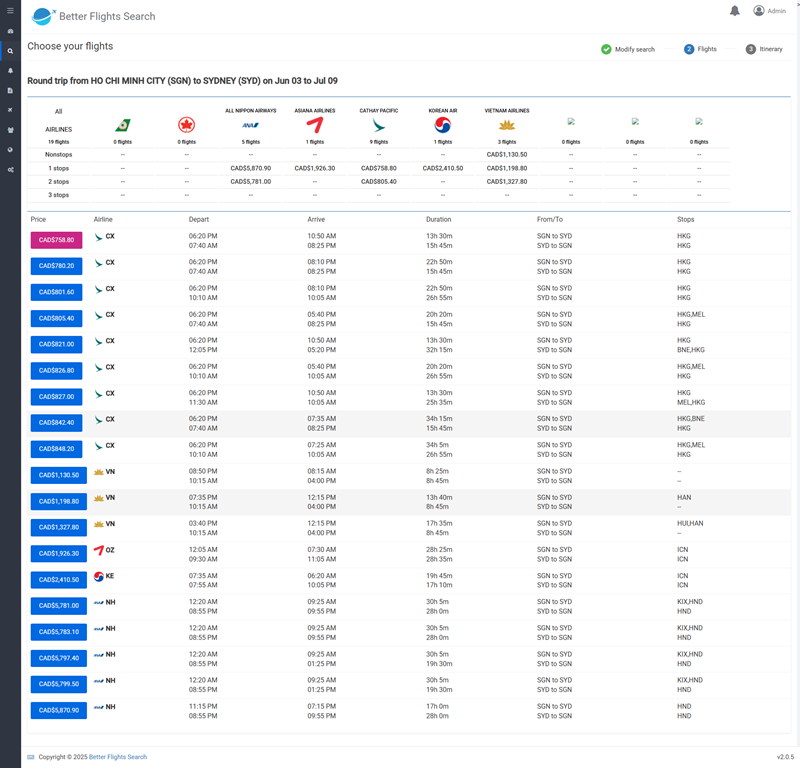Select Cathay Pacific airline logo
The height and width of the screenshot is (768, 800).
tap(378, 125)
